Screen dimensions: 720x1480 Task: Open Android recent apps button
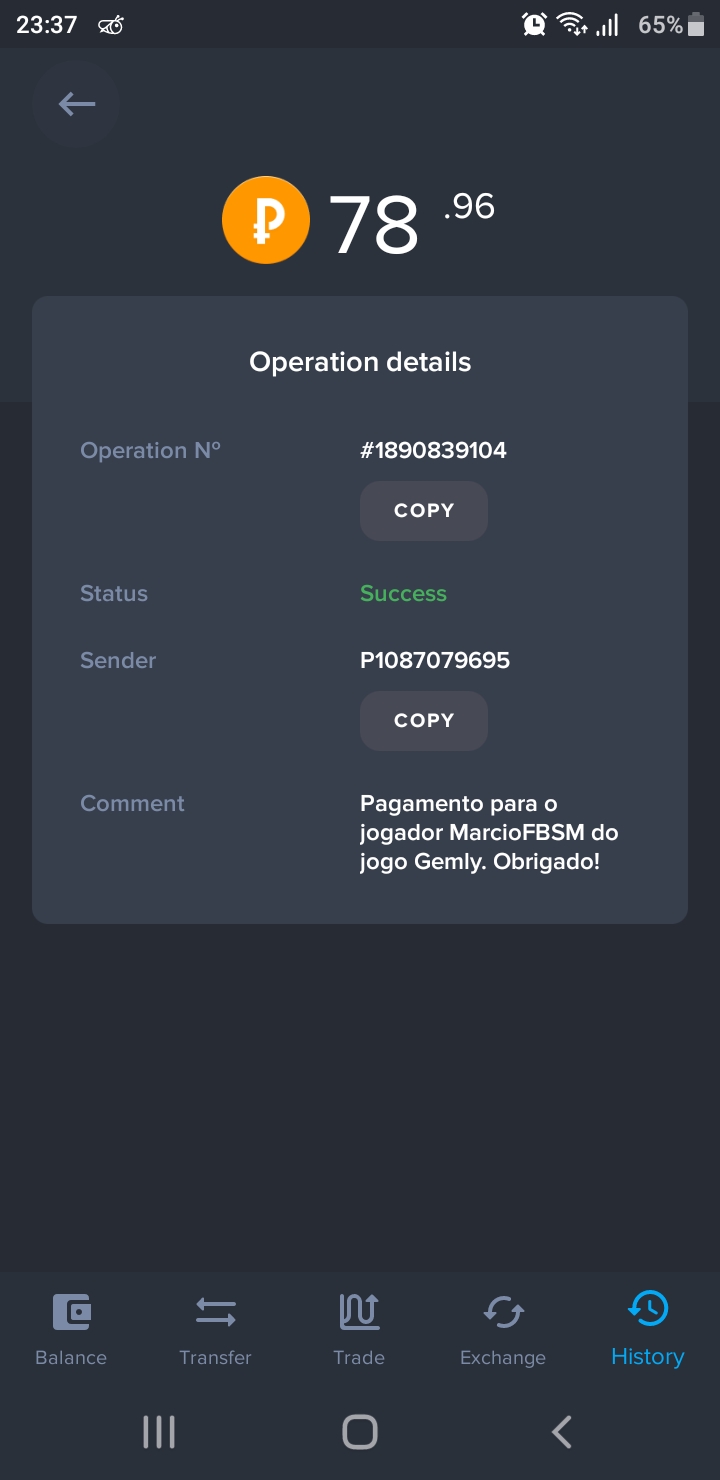pyautogui.click(x=159, y=1432)
